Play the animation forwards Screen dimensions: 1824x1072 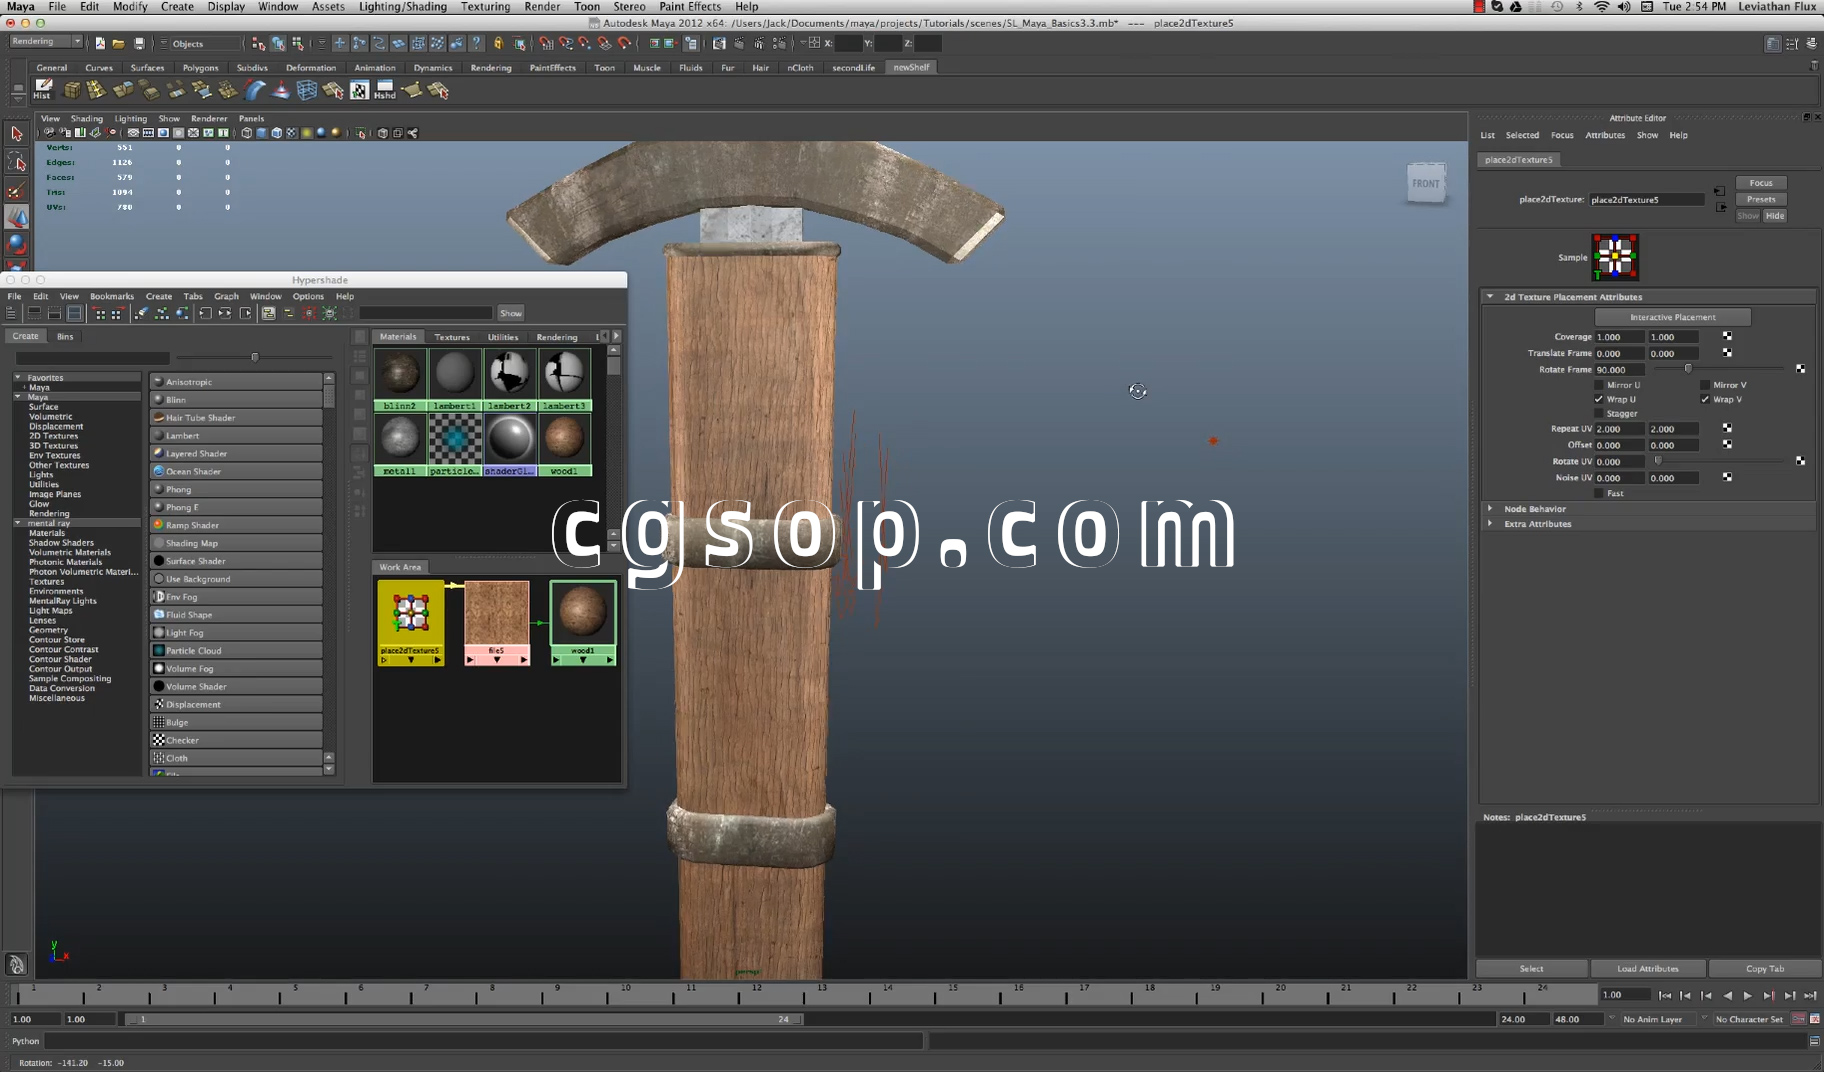1747,995
